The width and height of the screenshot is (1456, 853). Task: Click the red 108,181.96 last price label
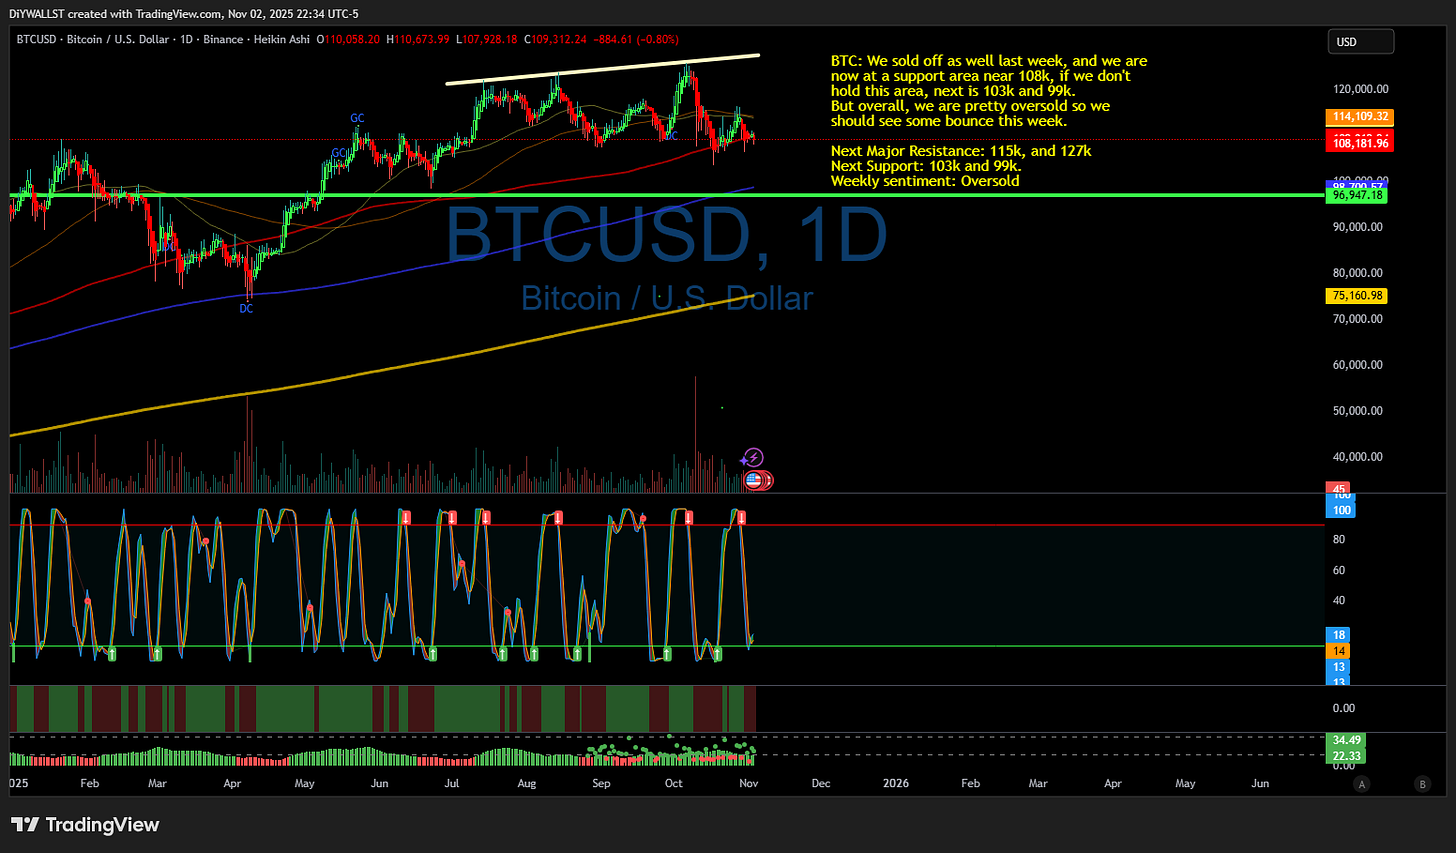coord(1360,141)
